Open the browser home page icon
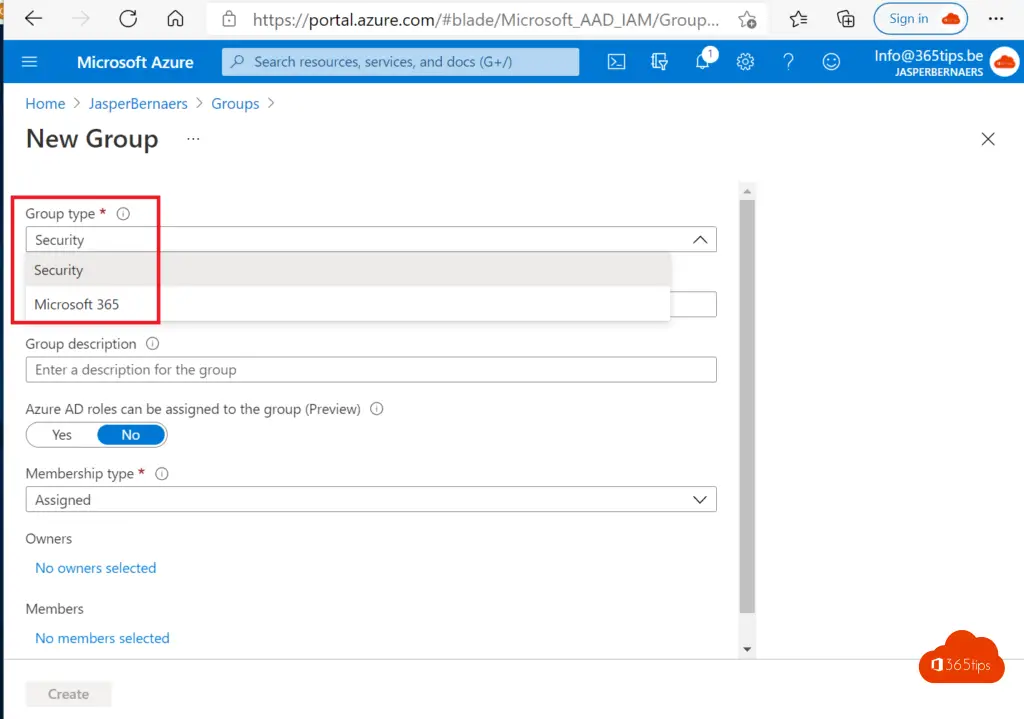This screenshot has width=1024, height=719. click(175, 18)
